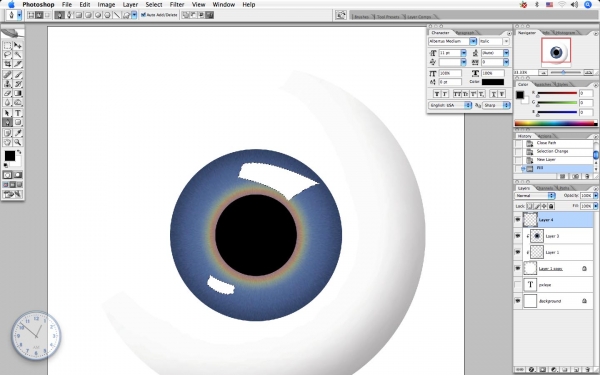
Task: Hide Layer 4 visibility eye
Action: (518, 220)
